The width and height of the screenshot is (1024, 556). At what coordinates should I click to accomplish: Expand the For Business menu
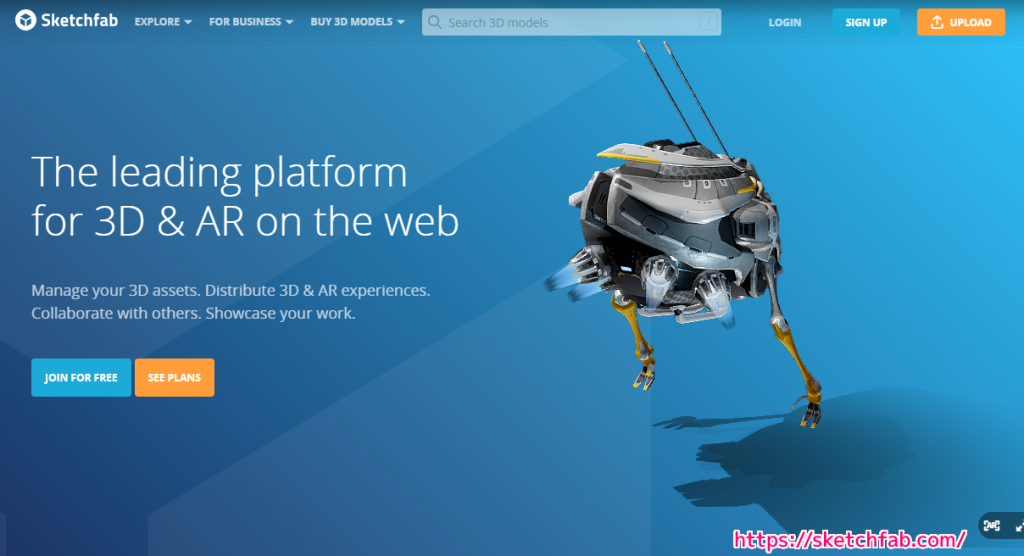click(x=251, y=22)
